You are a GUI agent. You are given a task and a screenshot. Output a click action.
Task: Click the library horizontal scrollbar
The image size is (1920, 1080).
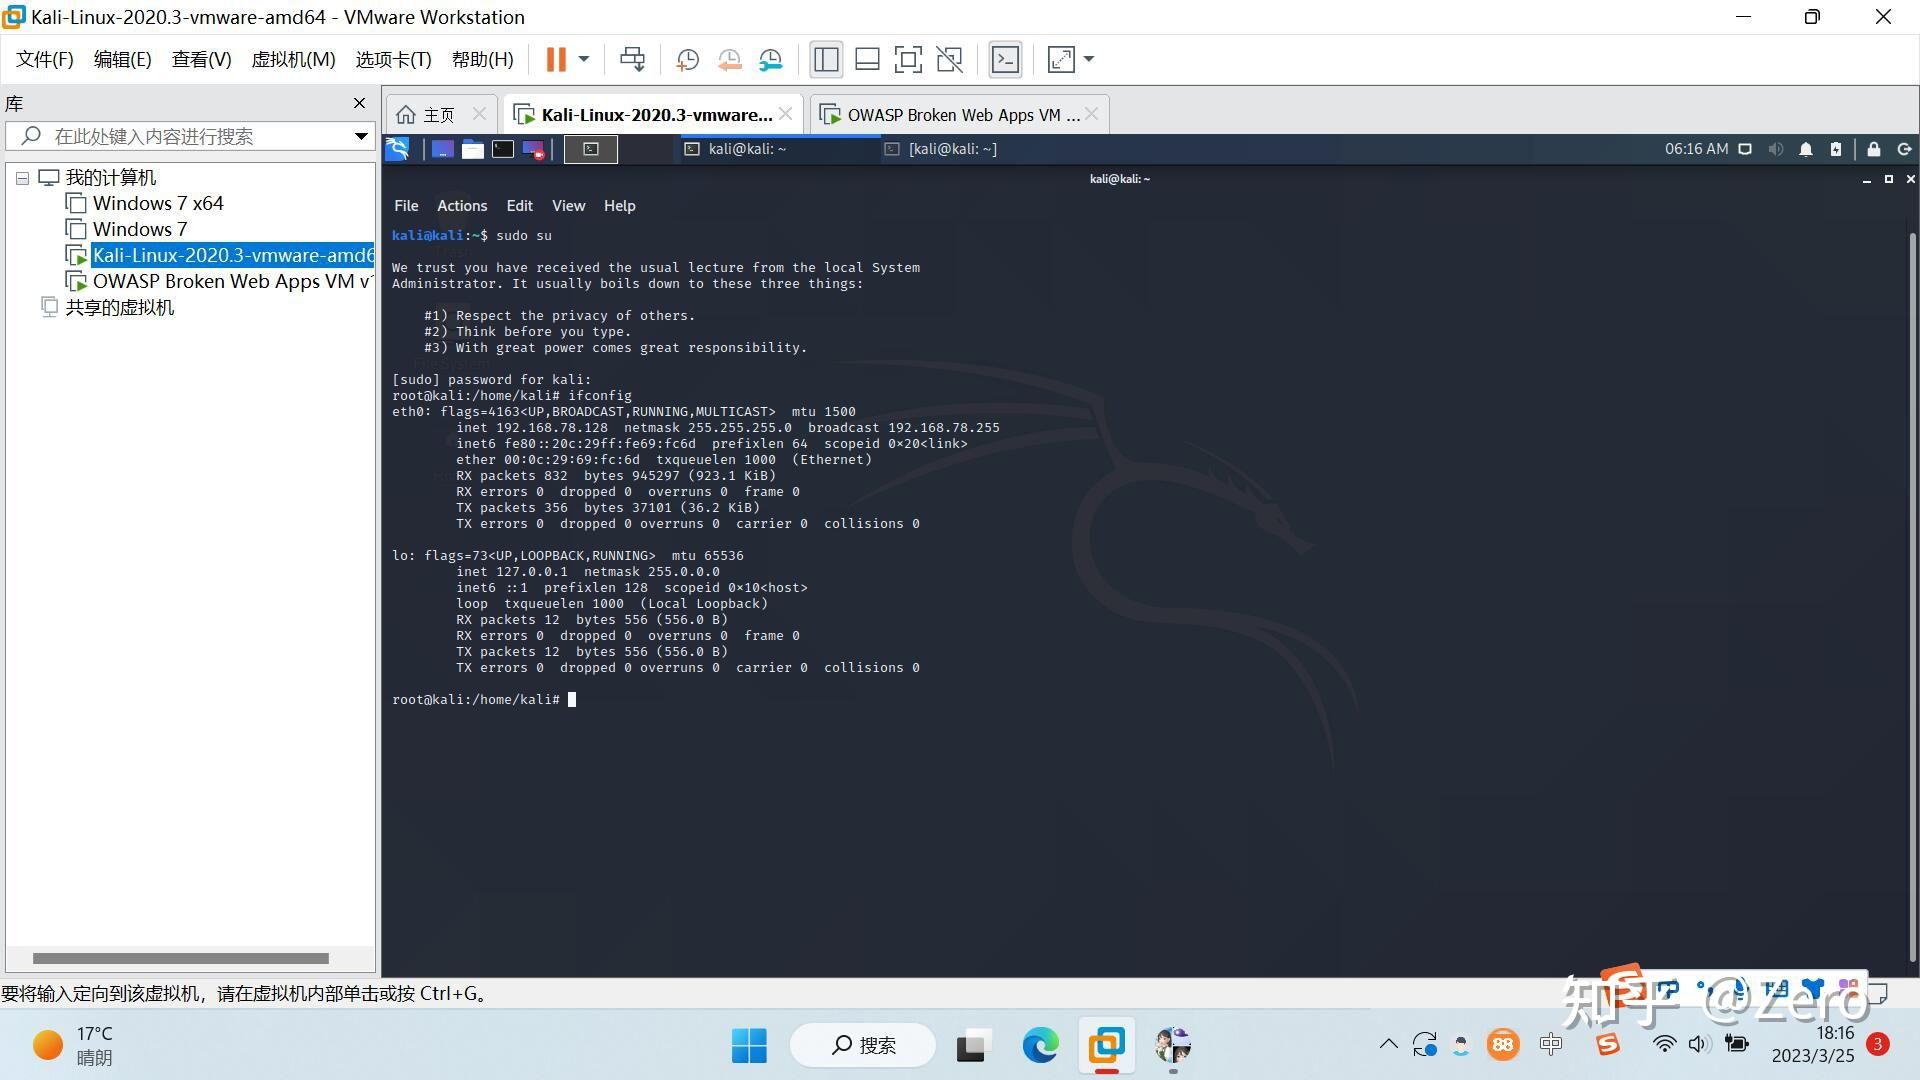[180, 958]
